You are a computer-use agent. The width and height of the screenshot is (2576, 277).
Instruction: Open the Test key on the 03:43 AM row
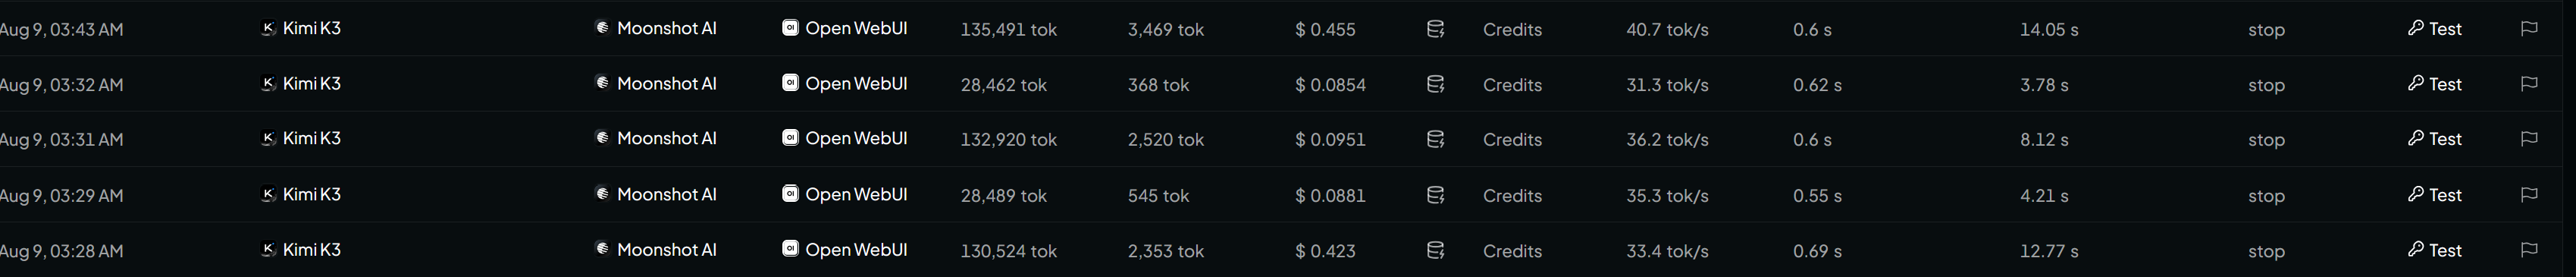tap(2434, 29)
